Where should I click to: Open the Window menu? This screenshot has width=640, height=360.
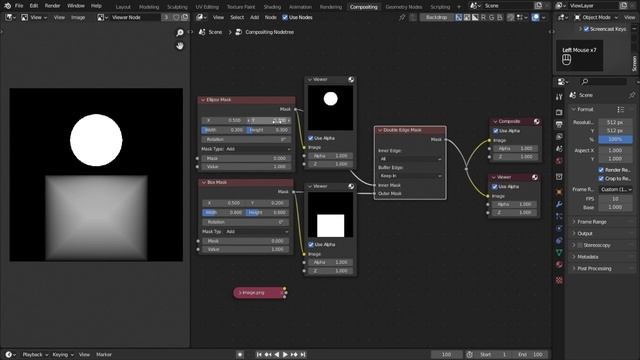pos(76,6)
